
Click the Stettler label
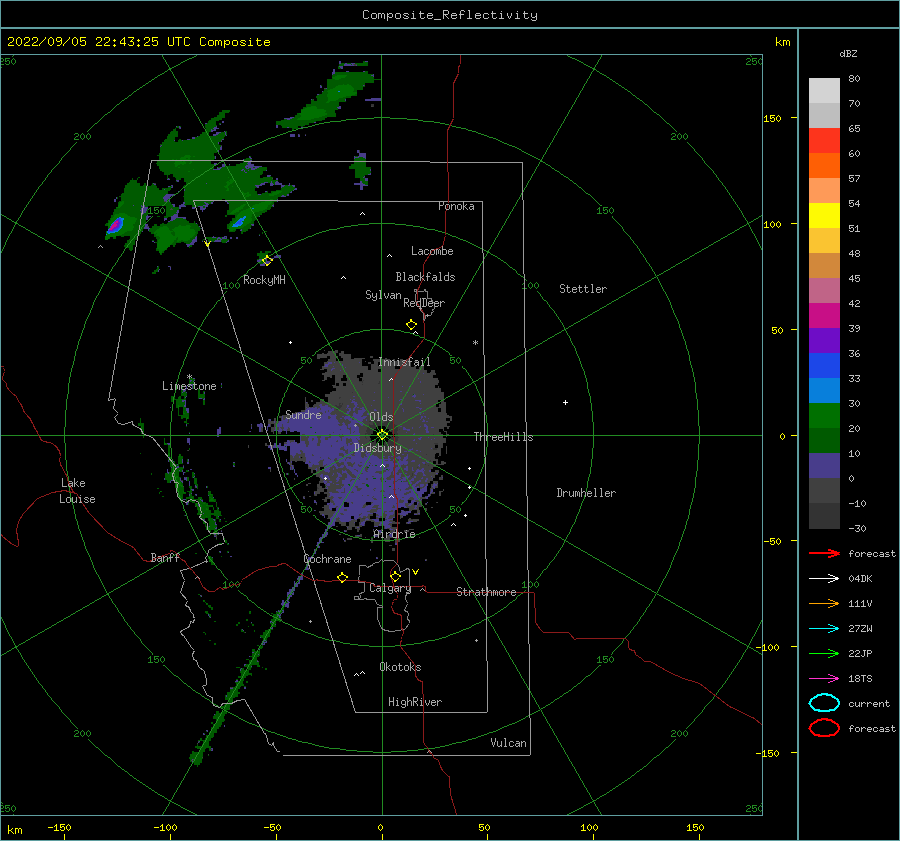pos(583,289)
